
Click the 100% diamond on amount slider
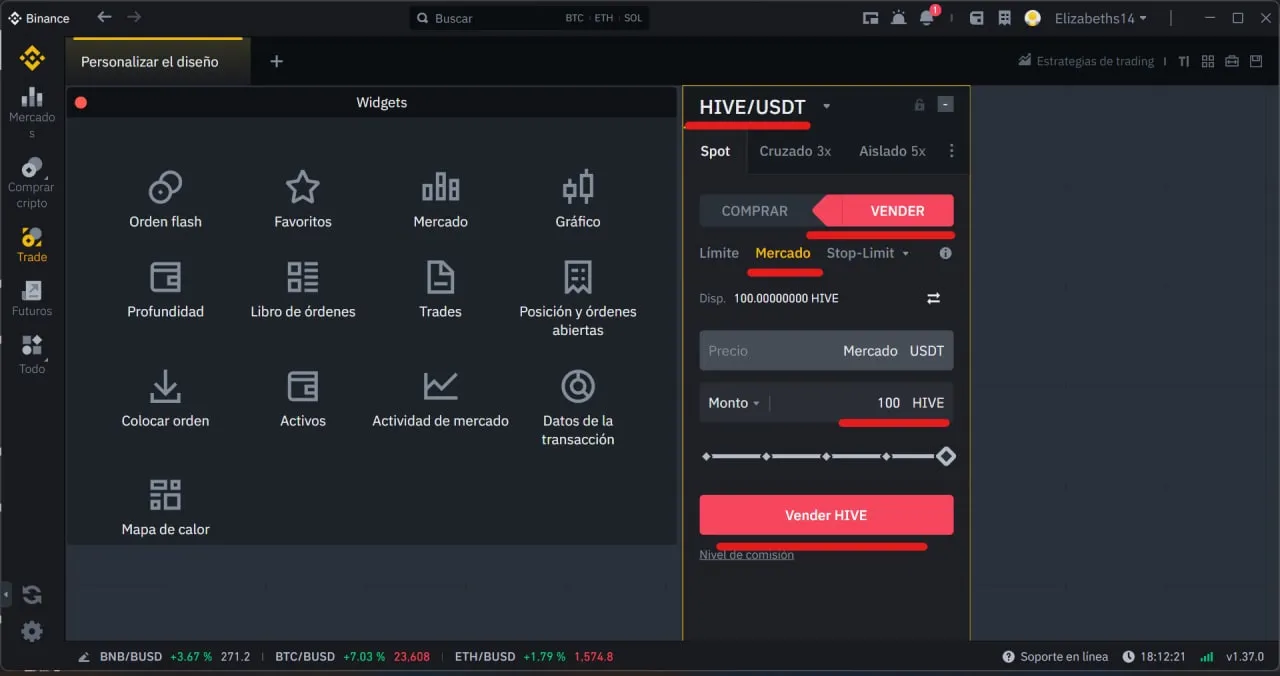pos(946,456)
